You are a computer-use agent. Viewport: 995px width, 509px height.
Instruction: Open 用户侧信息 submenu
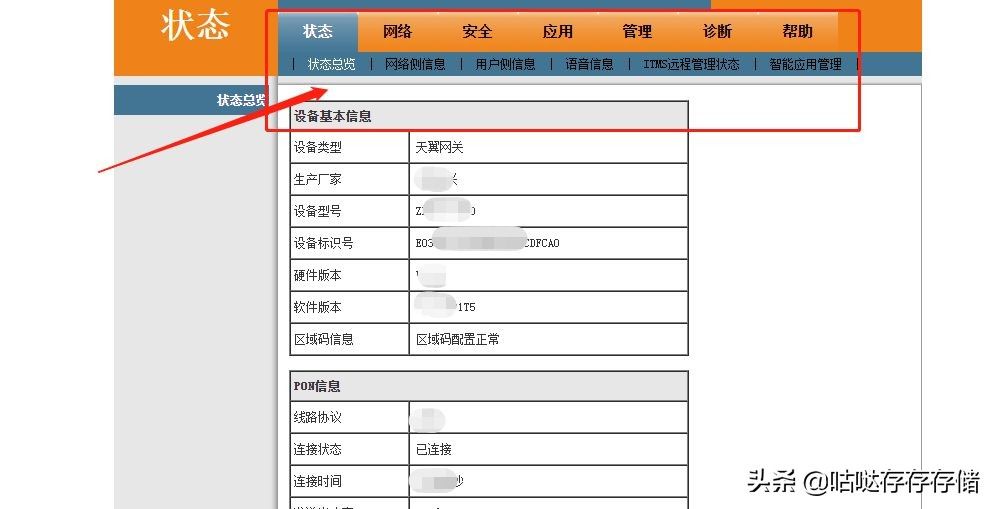(505, 64)
